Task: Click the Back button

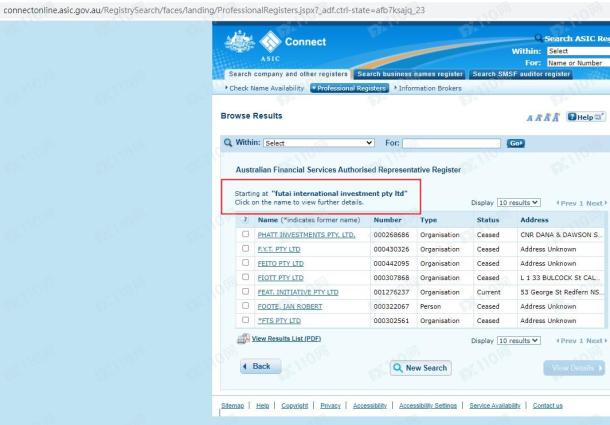Action: pos(261,366)
